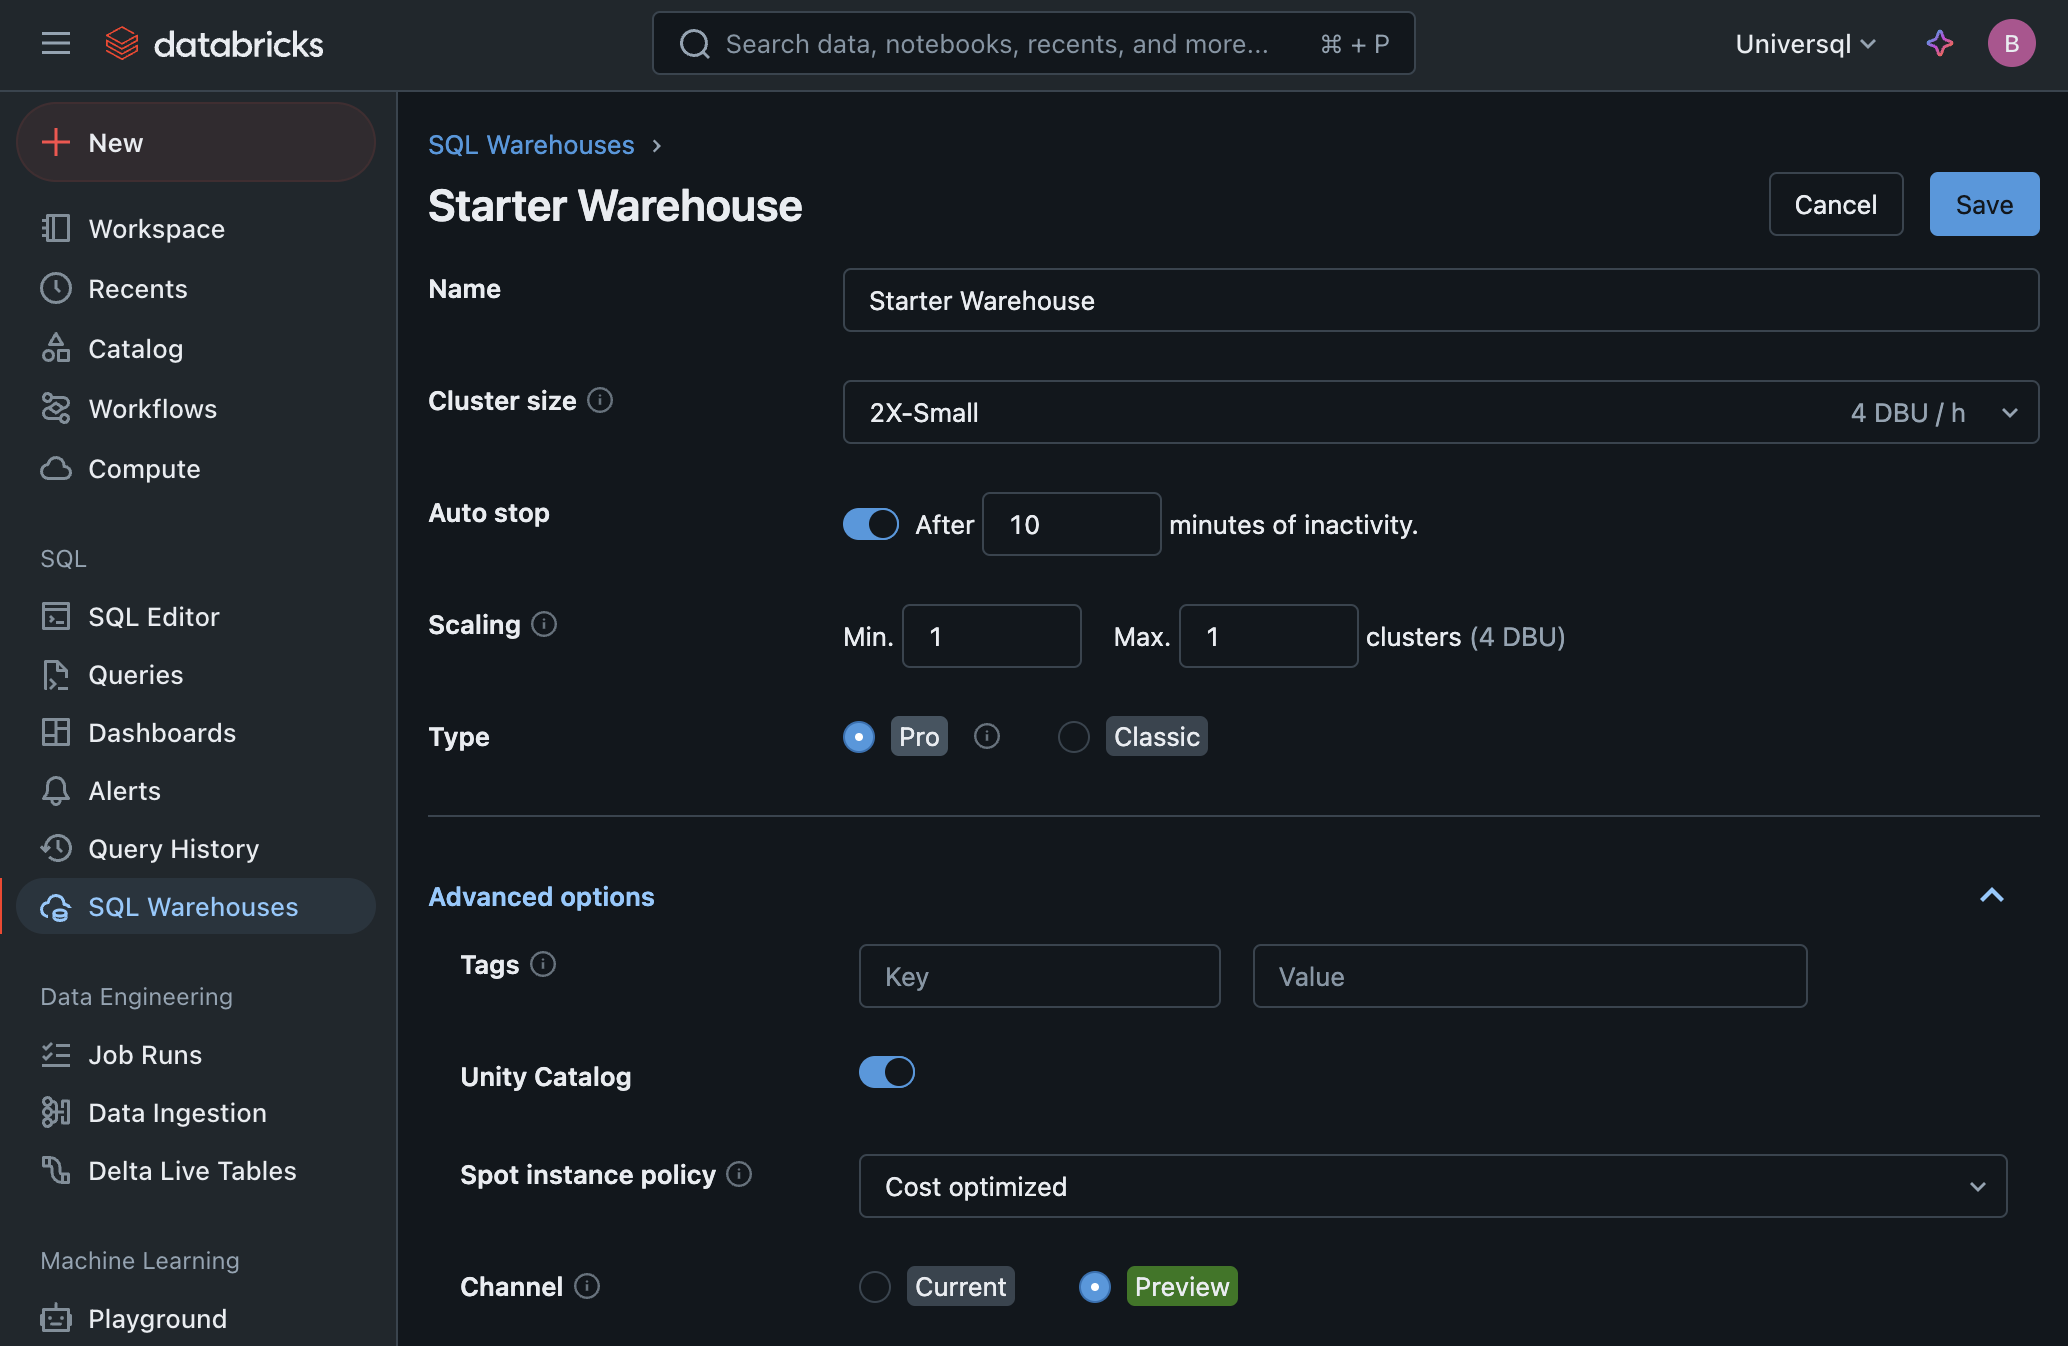Click the plus icon next to New
This screenshot has width=2068, height=1346.
point(56,142)
